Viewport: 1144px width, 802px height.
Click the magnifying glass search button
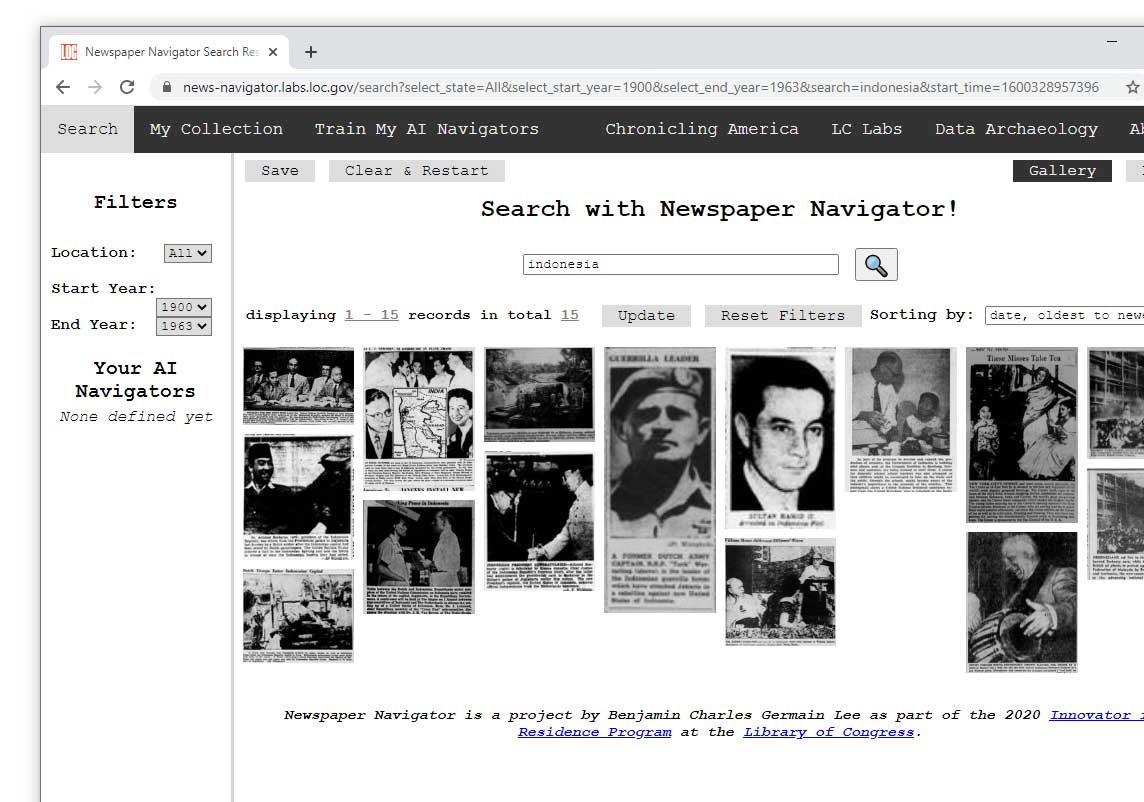(x=876, y=265)
